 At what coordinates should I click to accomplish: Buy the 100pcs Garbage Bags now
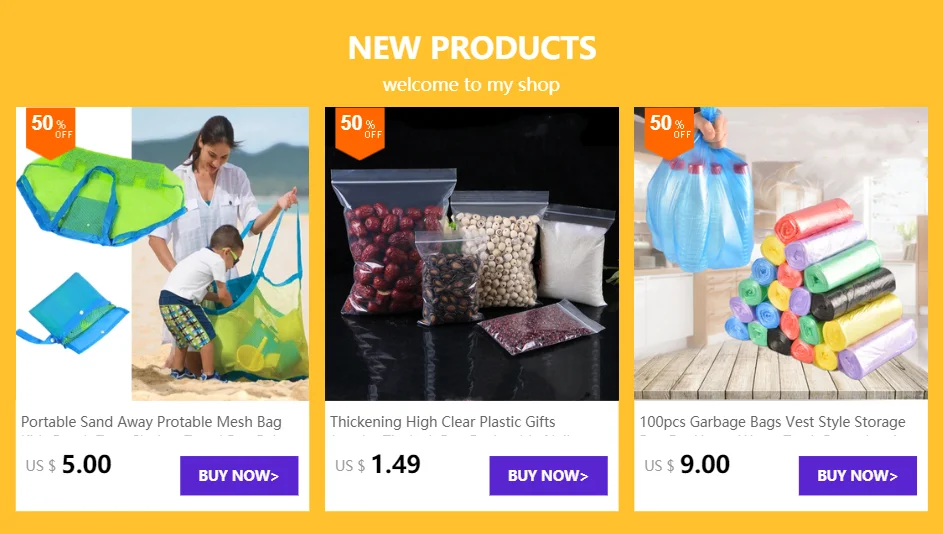click(x=858, y=476)
